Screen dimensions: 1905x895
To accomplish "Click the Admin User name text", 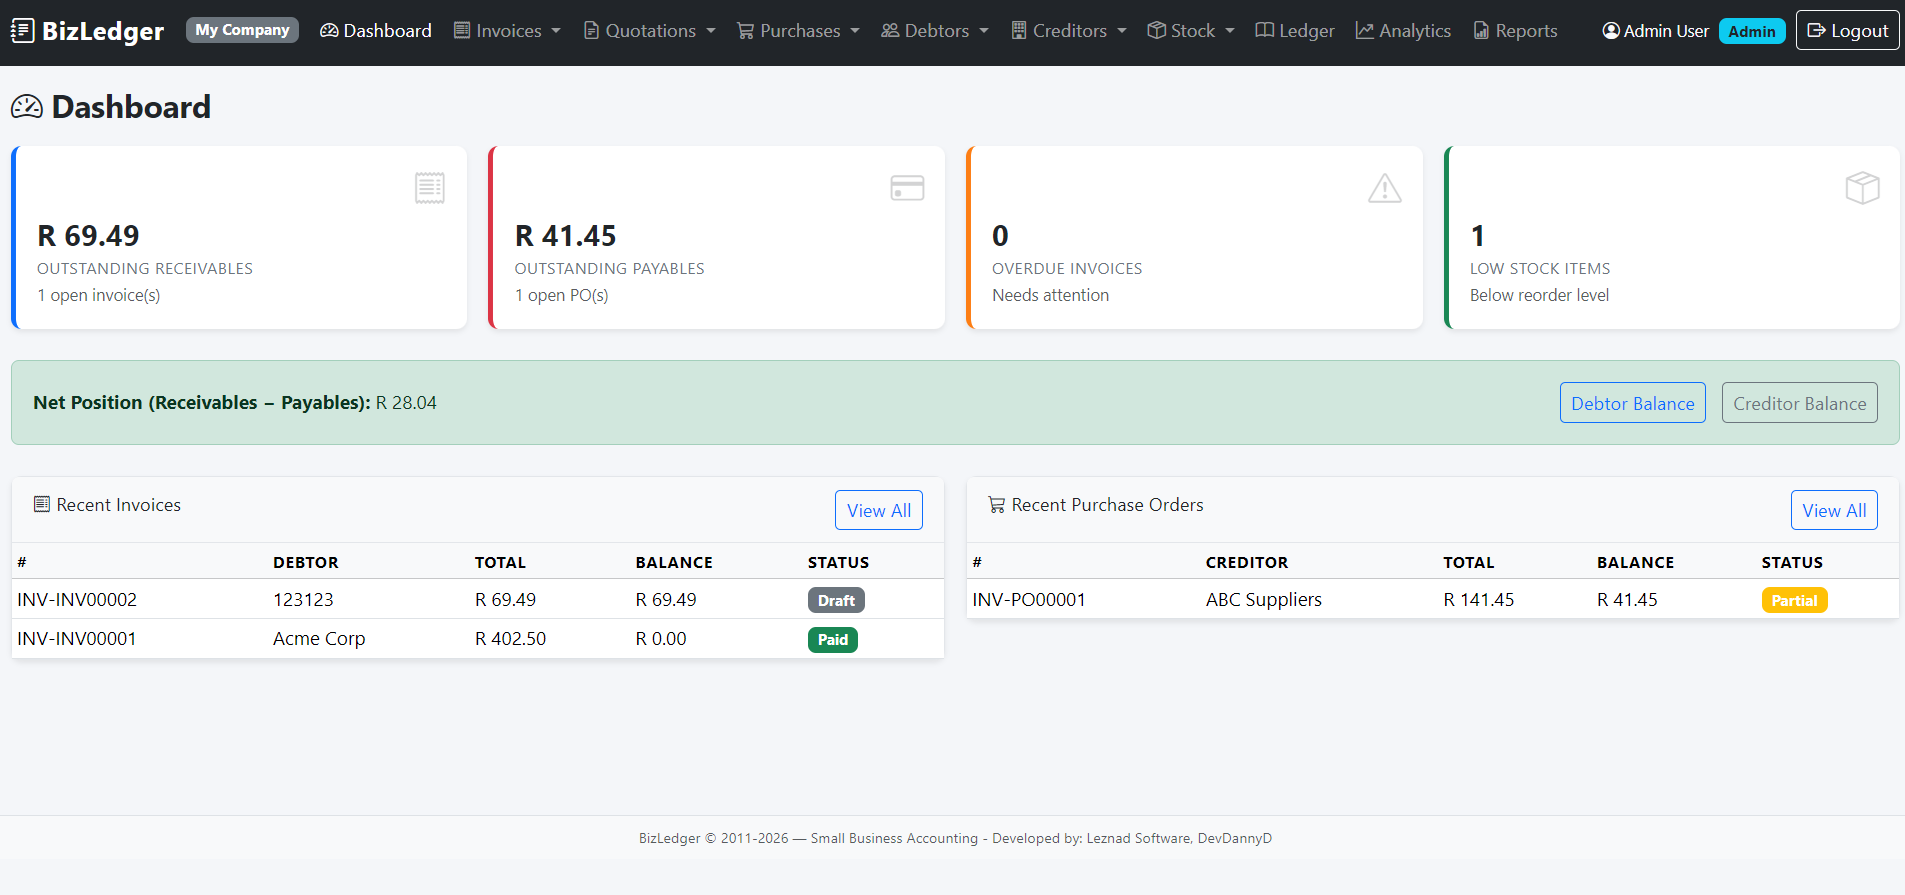I will point(1666,31).
